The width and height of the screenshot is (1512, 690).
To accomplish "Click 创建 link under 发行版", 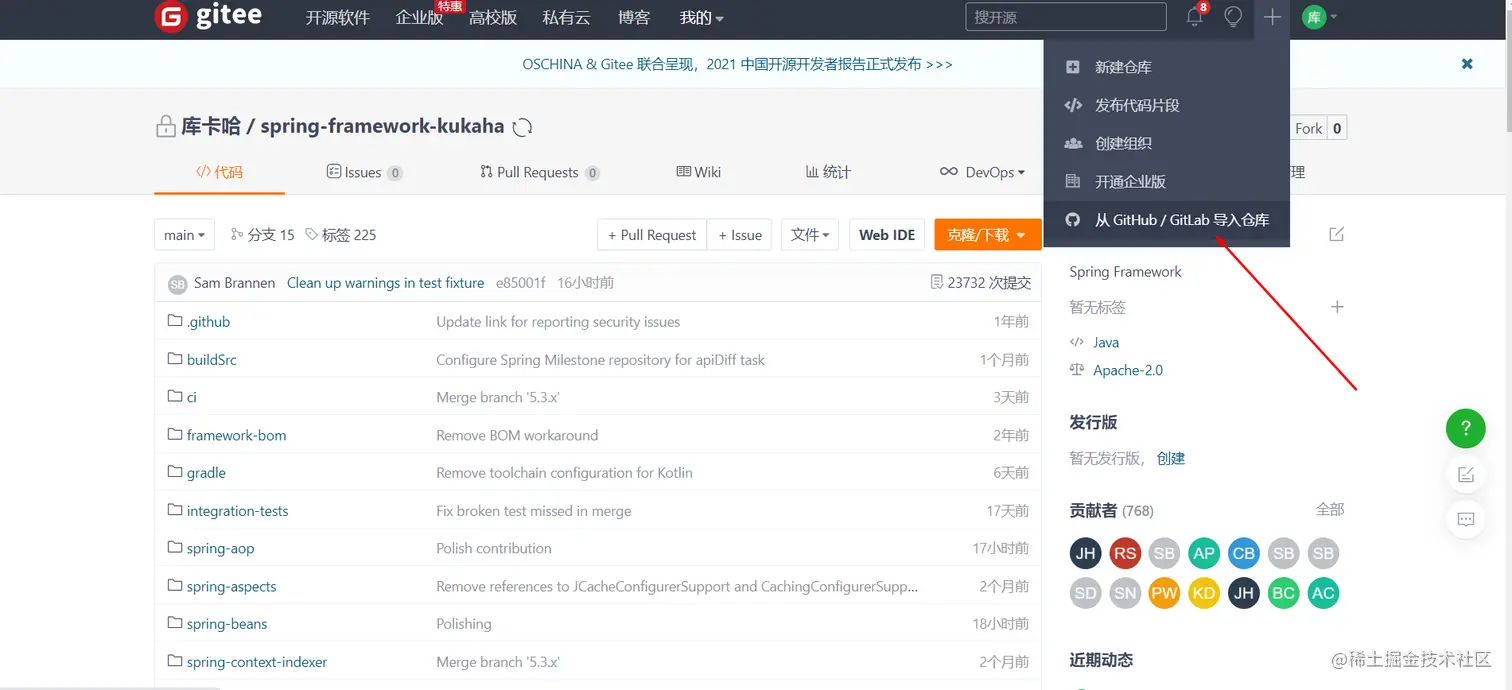I will [1171, 458].
